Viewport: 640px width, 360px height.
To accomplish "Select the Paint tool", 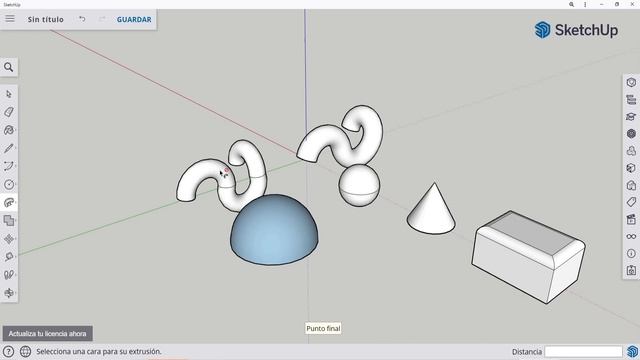I will 9,130.
